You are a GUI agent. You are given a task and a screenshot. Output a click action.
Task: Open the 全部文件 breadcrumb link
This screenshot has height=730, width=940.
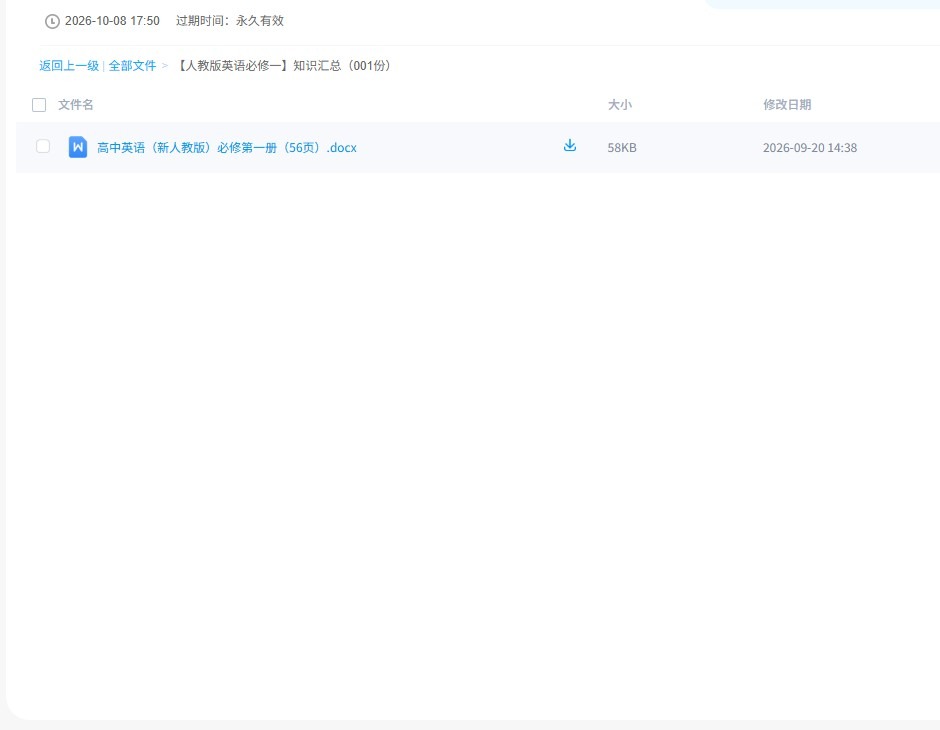132,66
